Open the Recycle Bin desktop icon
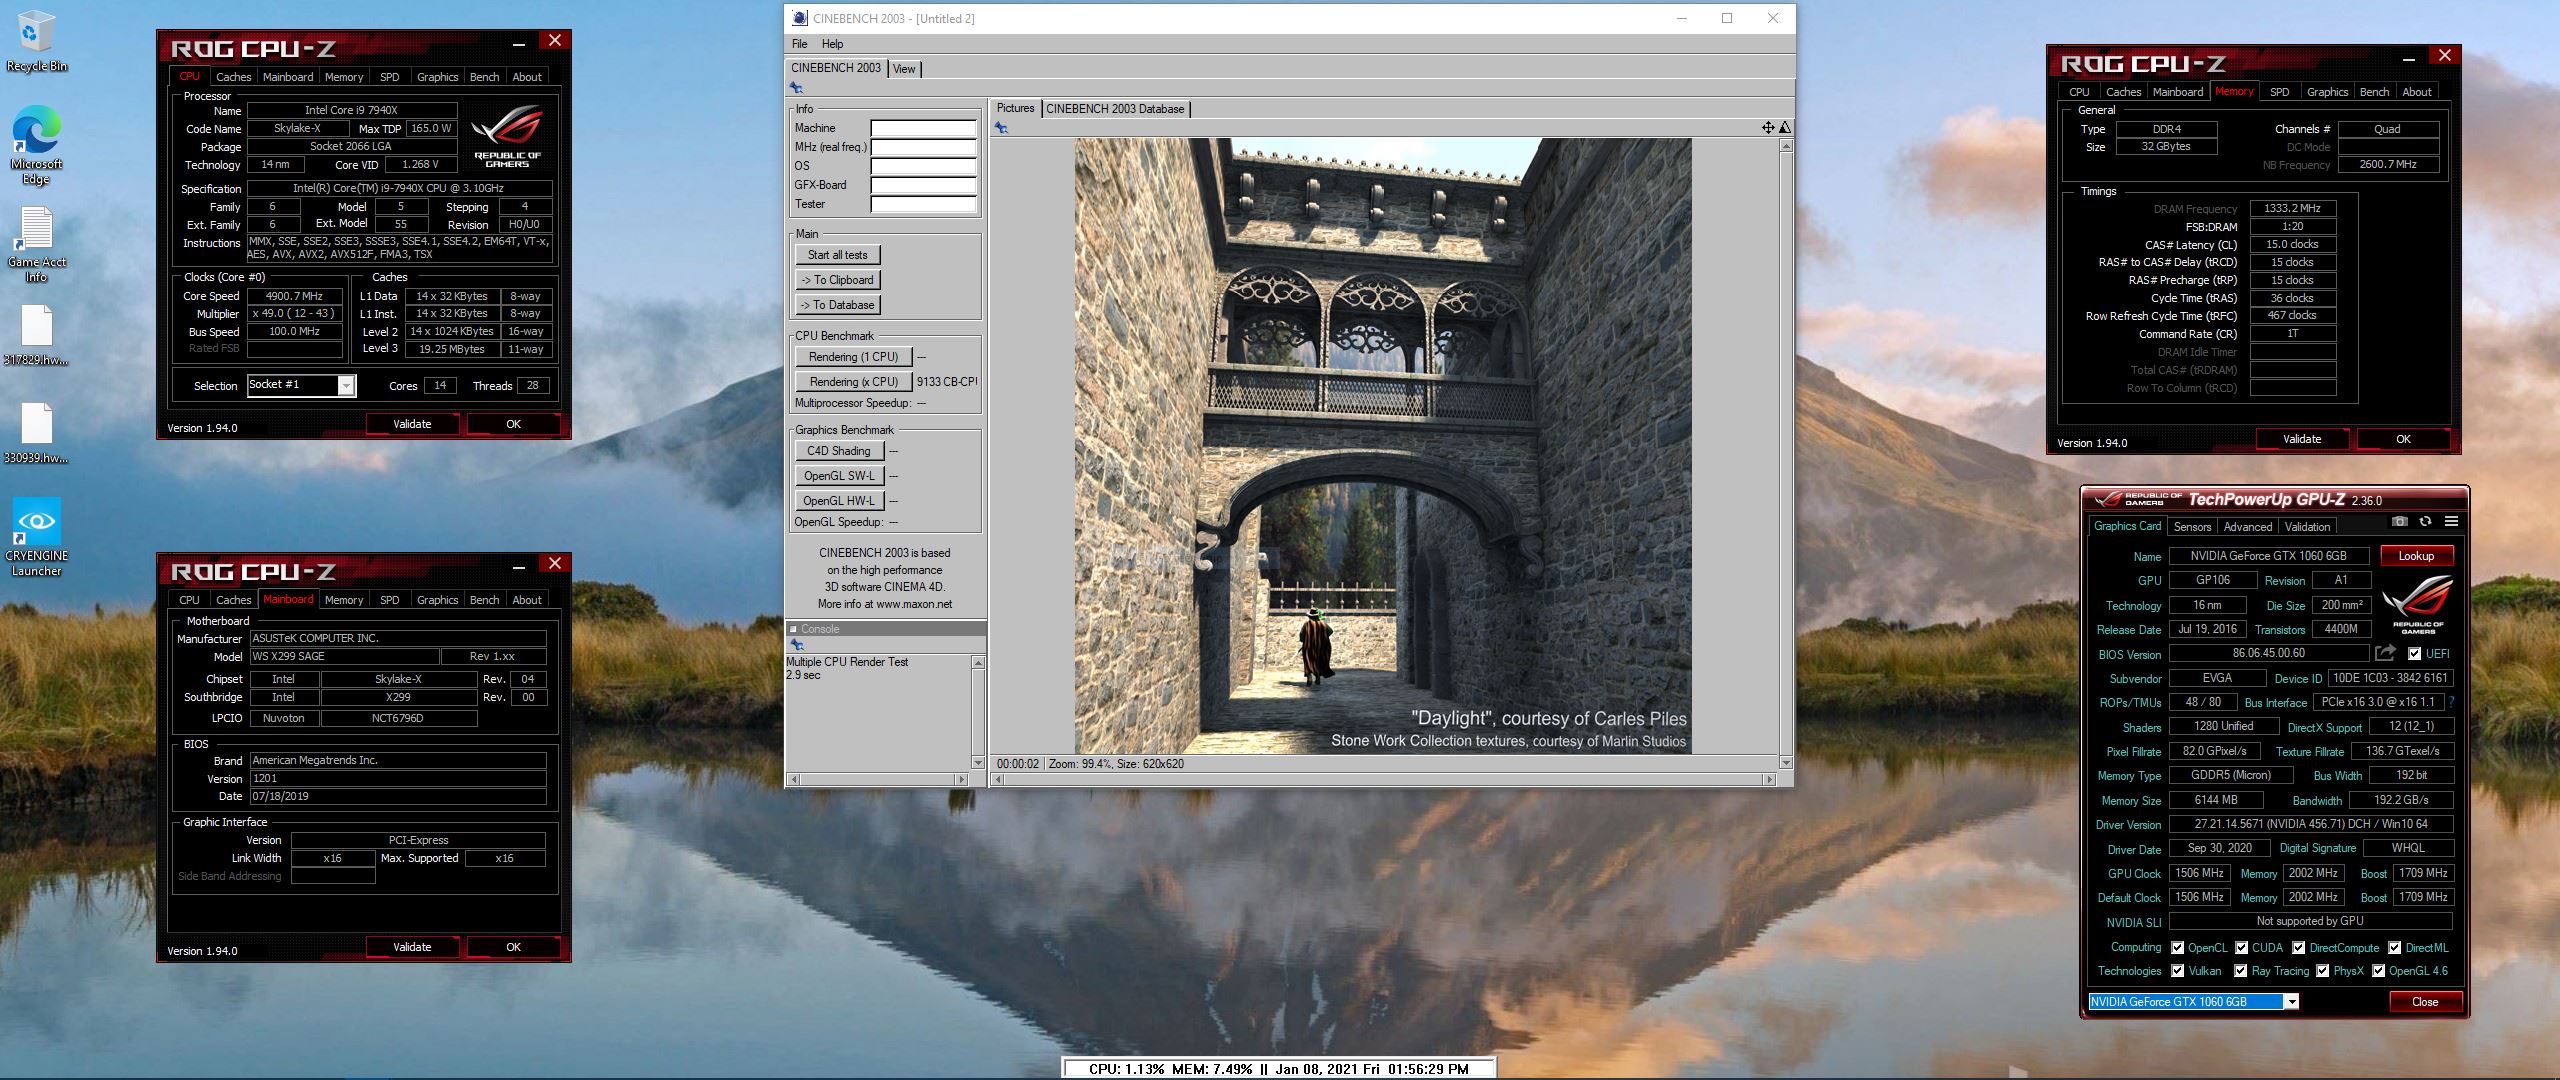Viewport: 2560px width, 1080px height. click(36, 40)
